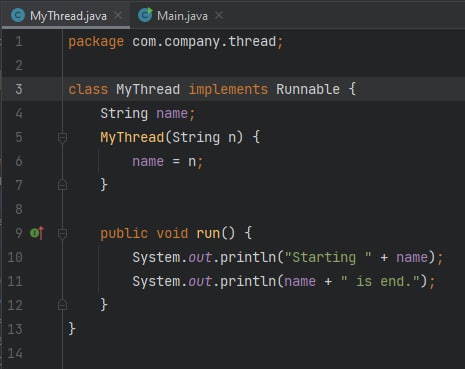Click line number 1 in the gutter
The width and height of the screenshot is (465, 369).
[x=19, y=42]
